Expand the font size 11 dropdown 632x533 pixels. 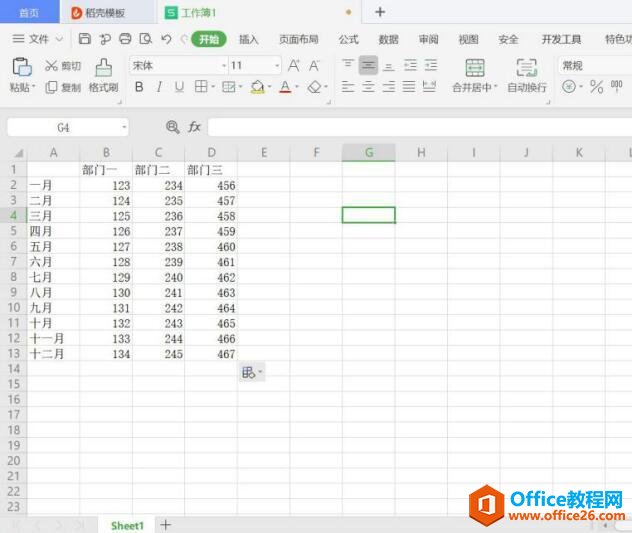pos(277,66)
